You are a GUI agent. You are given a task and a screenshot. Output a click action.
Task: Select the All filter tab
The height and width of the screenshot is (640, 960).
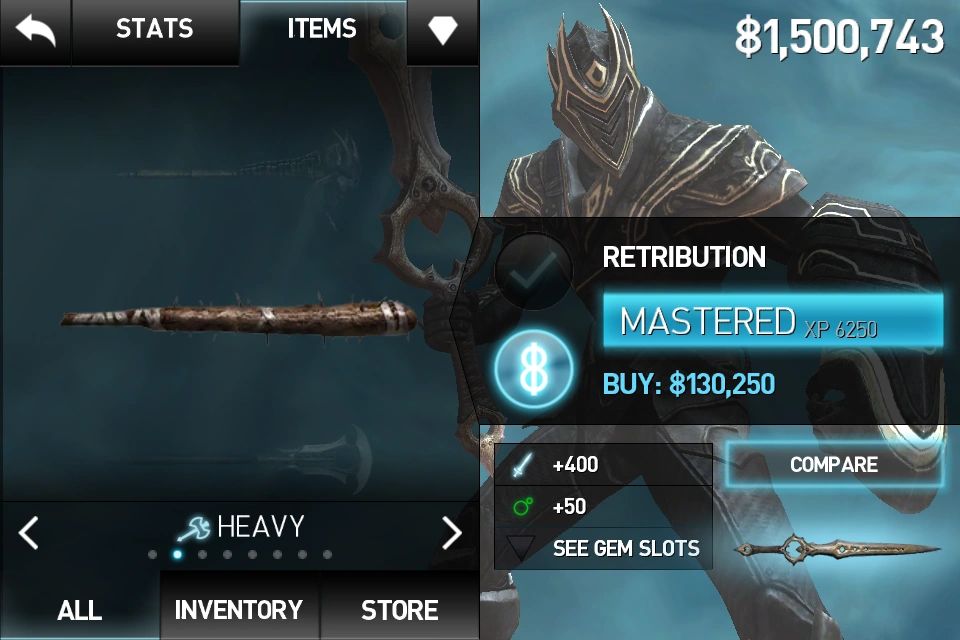point(80,609)
